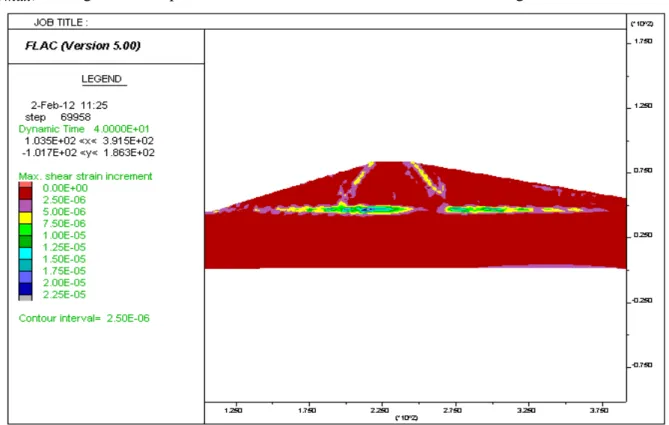The image size is (669, 425).
Task: Click the 1.250 tick on horizontal axis
Action: tap(233, 410)
